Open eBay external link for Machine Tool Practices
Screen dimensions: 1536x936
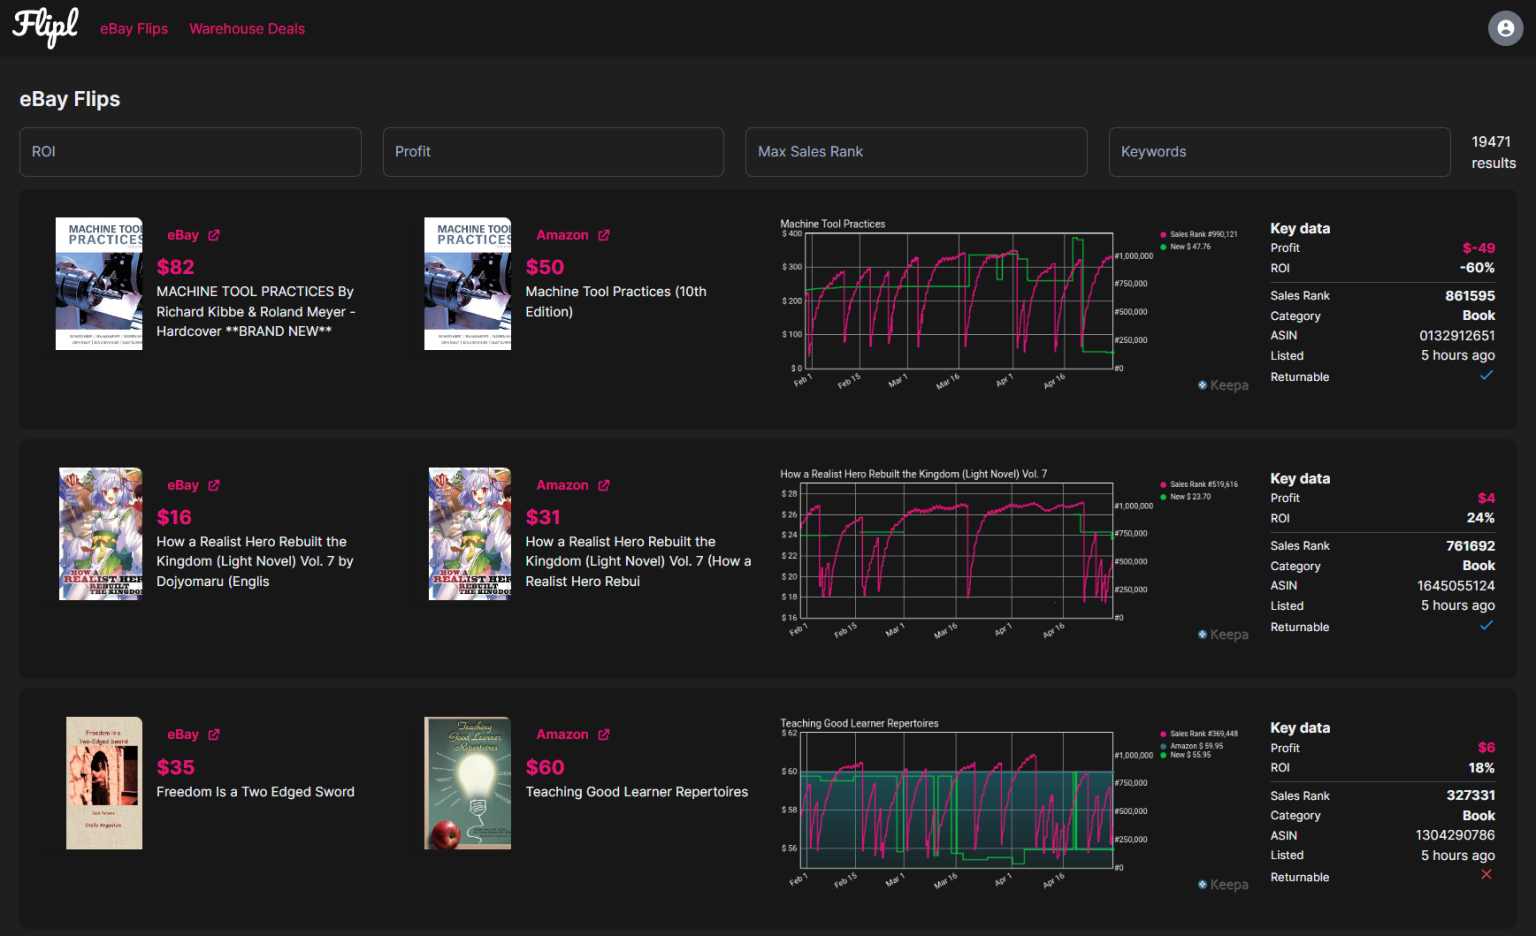coord(214,235)
